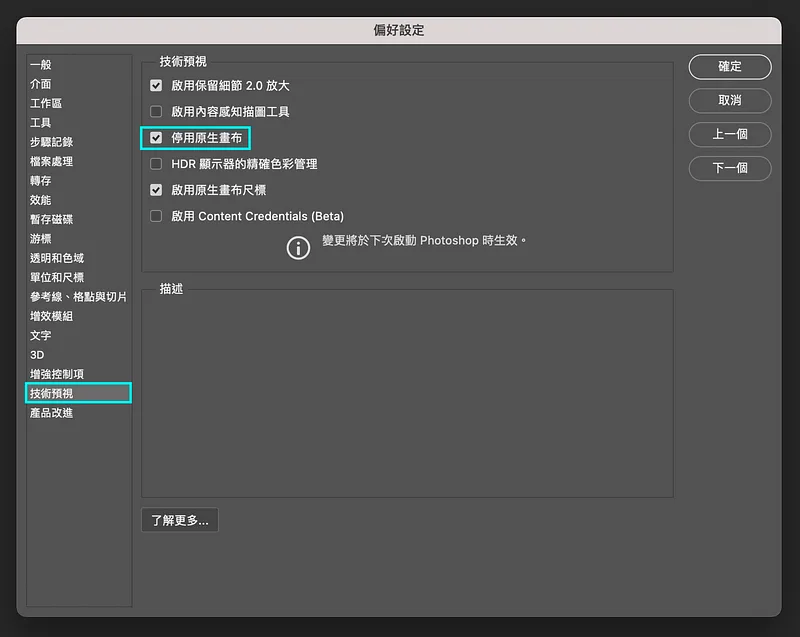800x637 pixels.
Task: Click the 偏好設定 dialog title bar
Action: click(x=399, y=30)
